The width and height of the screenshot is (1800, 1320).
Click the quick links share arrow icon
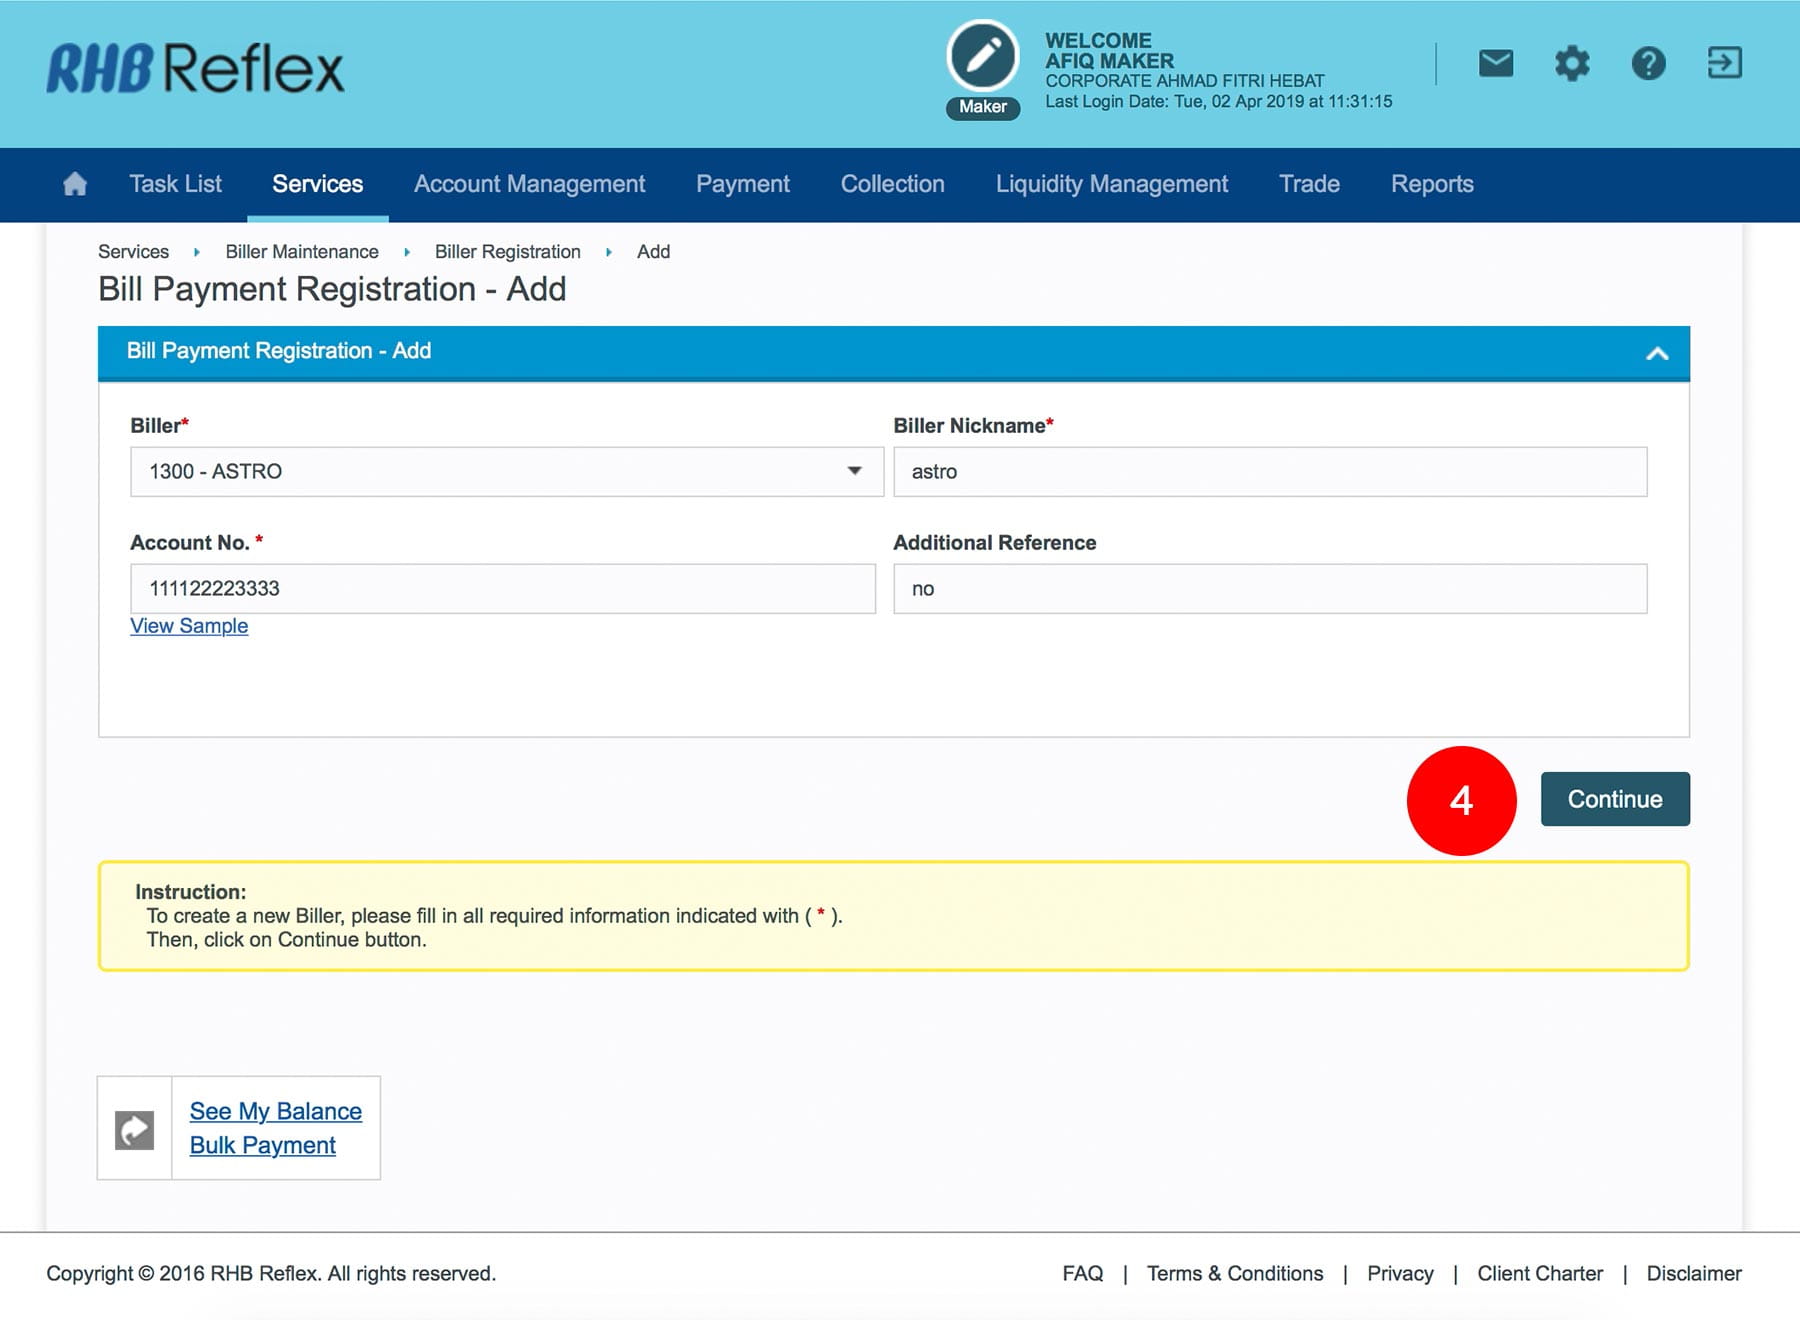tap(135, 1129)
